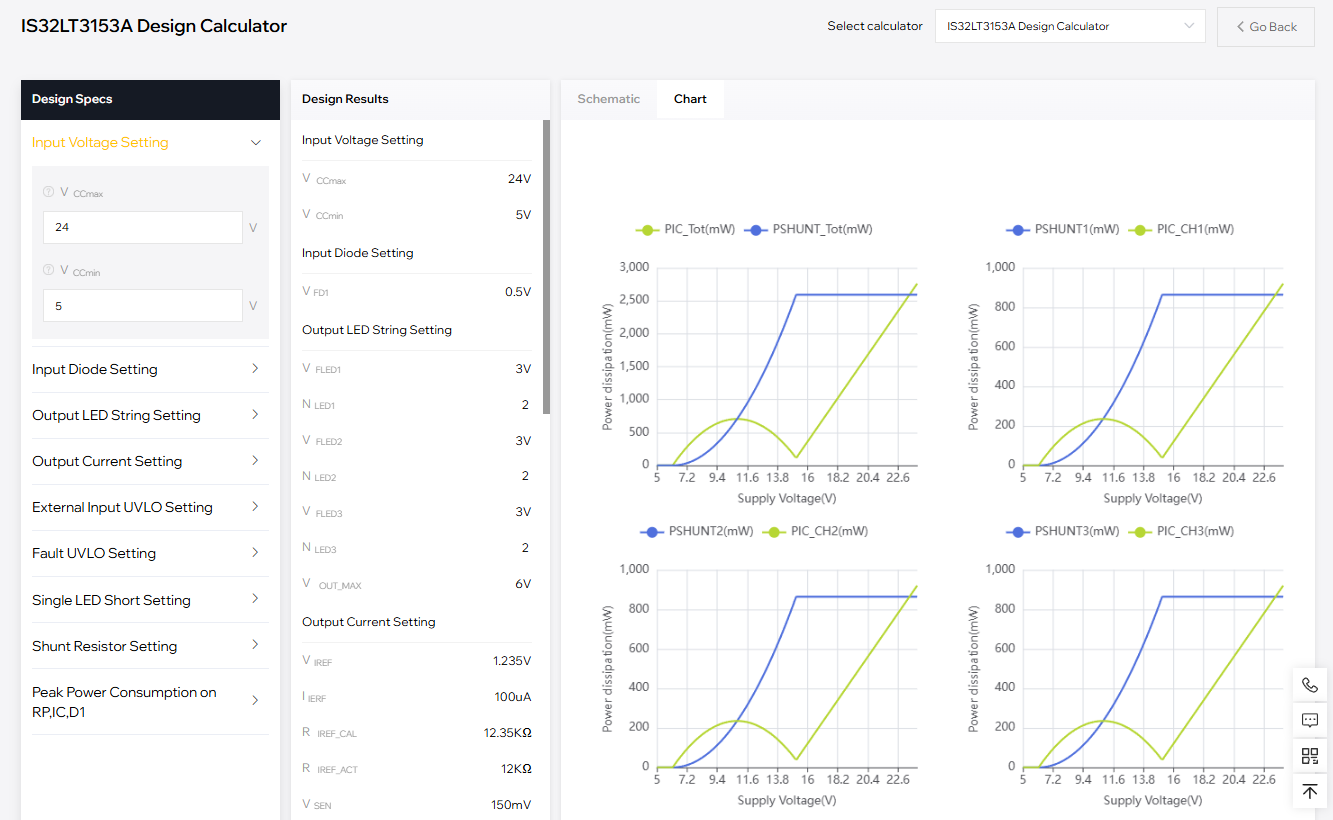Click the IS32LT3153A Design Calculator page title
This screenshot has height=820, width=1333.
click(x=154, y=26)
